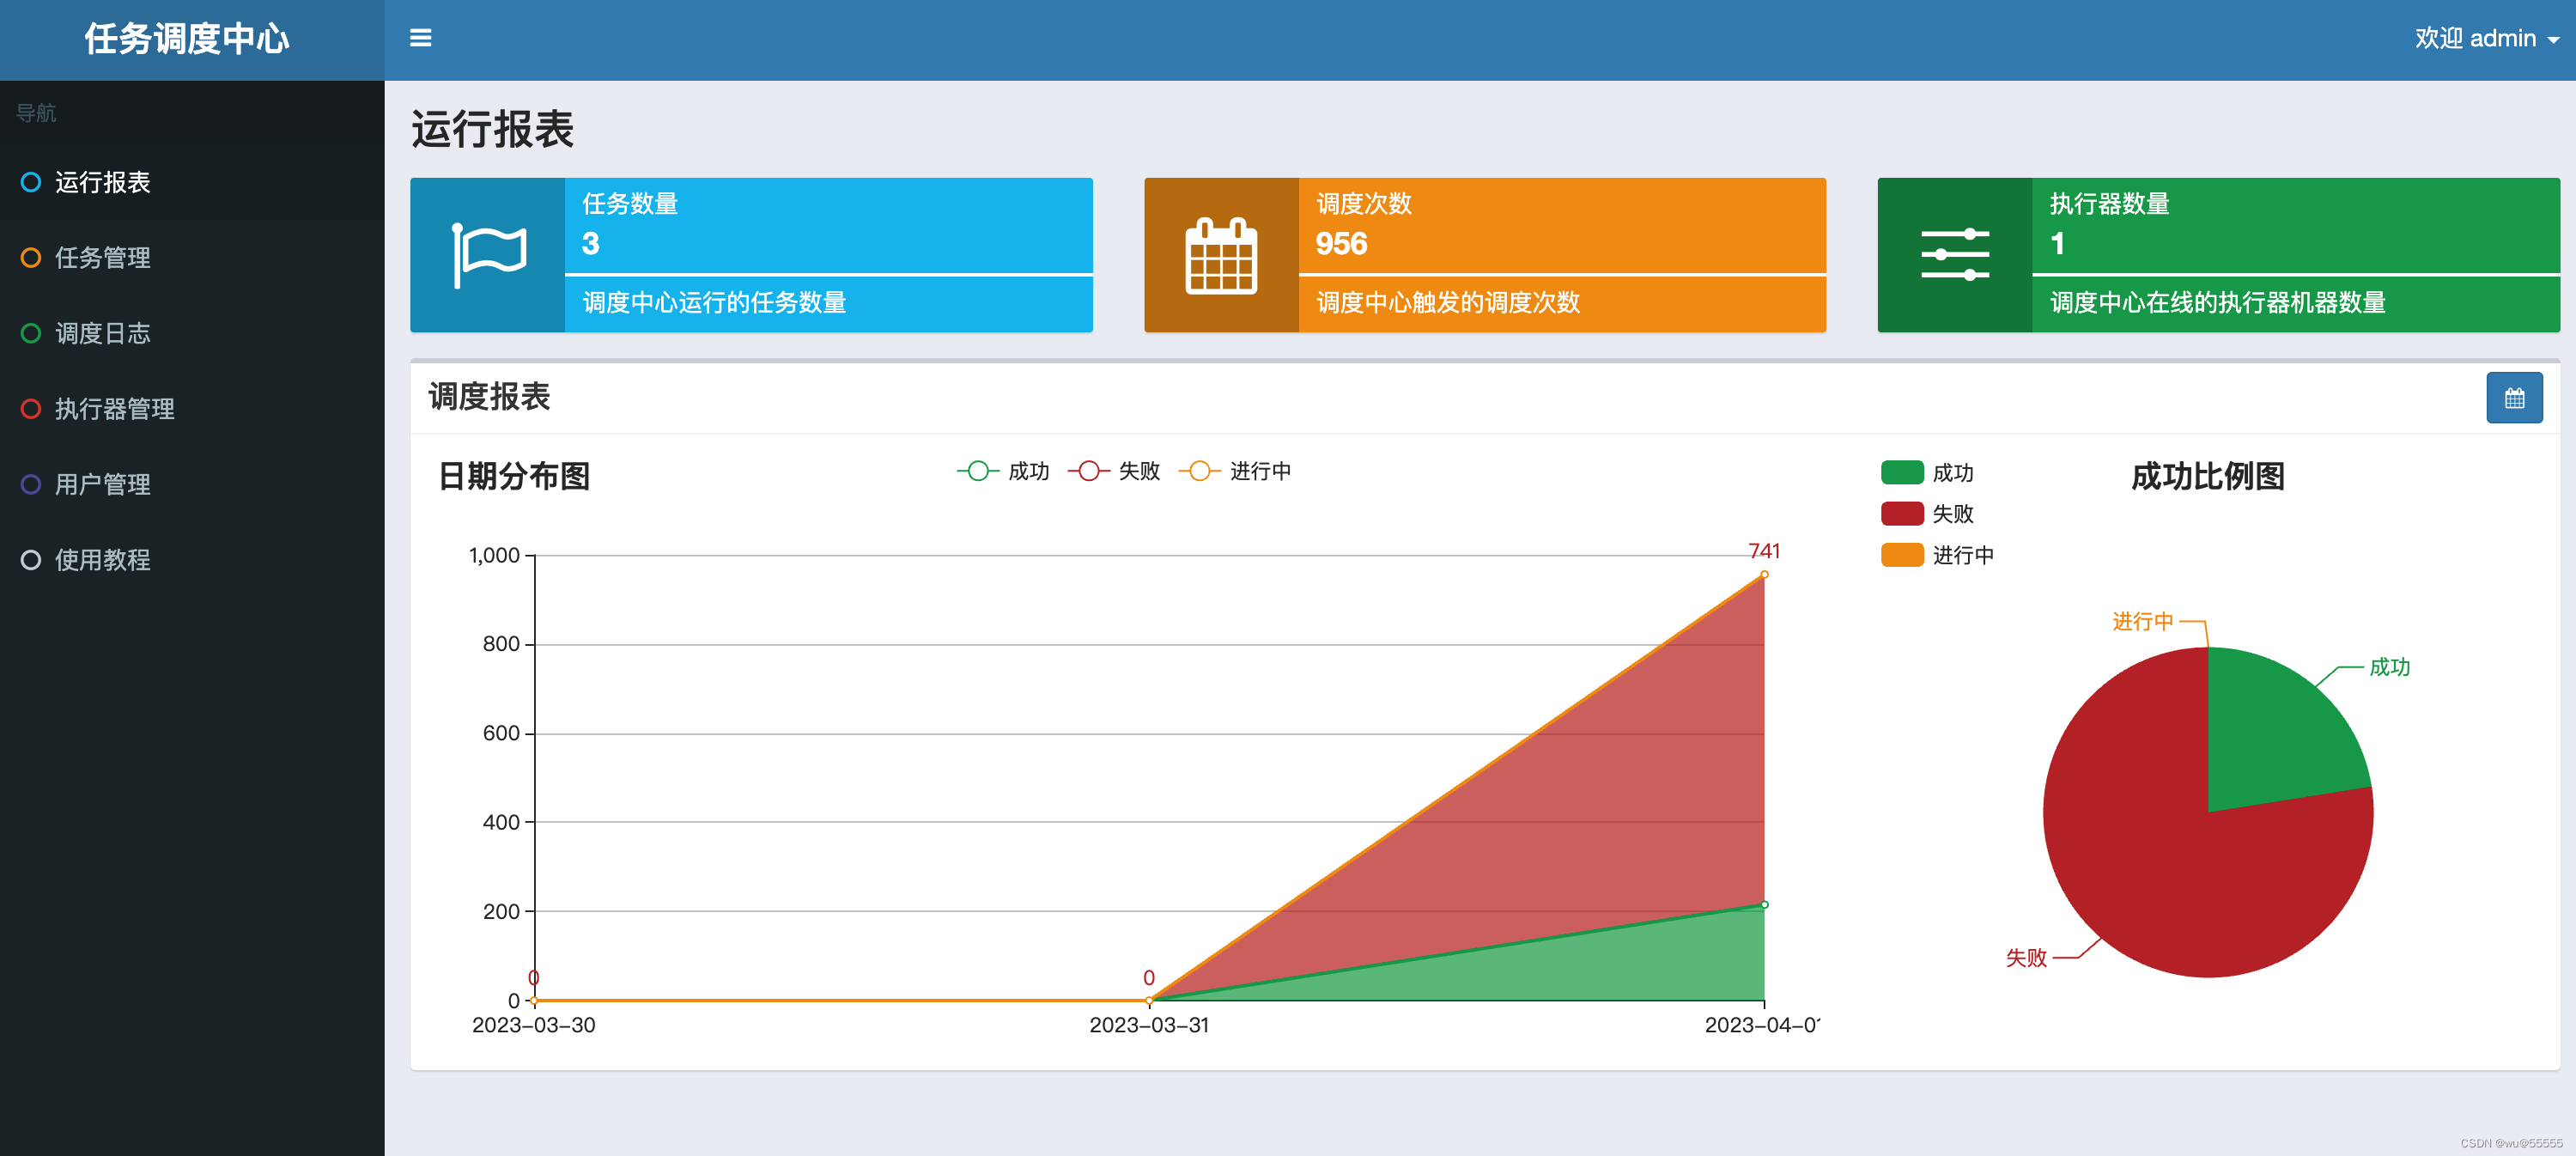Toggle green 成功 swatch in pie legend
2576x1156 pixels.
coord(1902,472)
